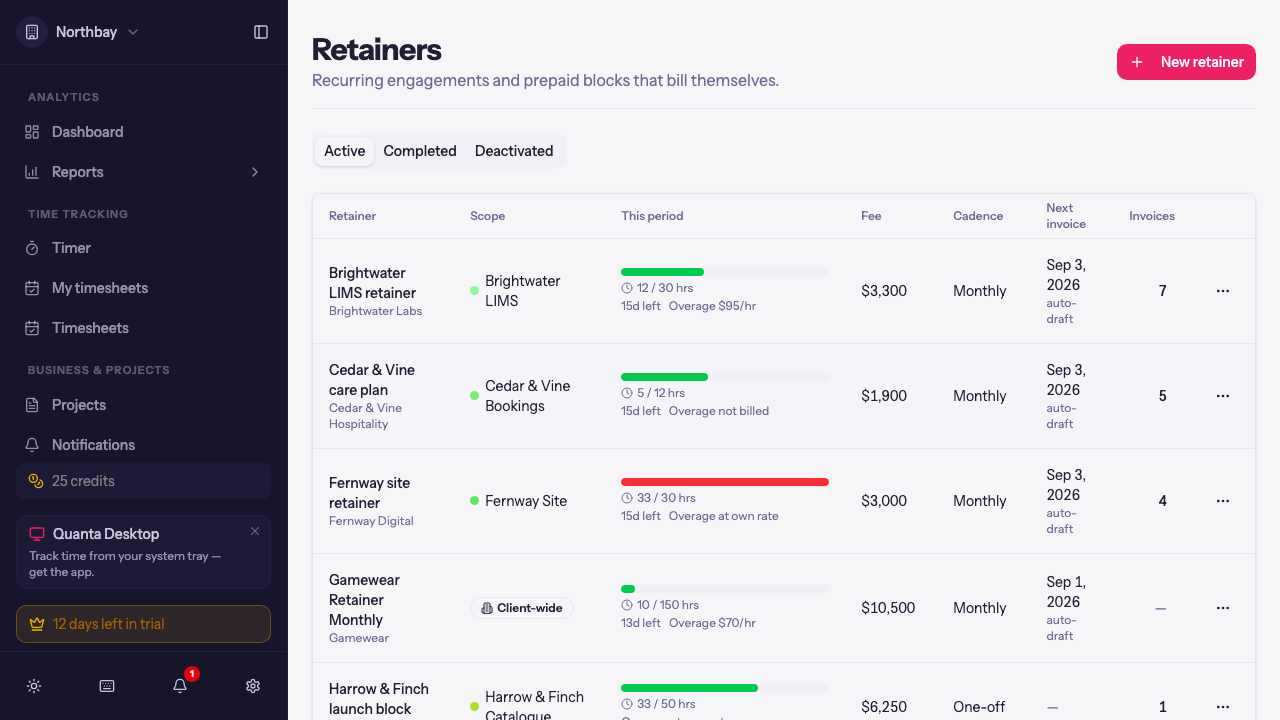This screenshot has height=720, width=1280.
Task: Click the Sep 1, 2026 next invoice date
Action: click(x=1066, y=592)
